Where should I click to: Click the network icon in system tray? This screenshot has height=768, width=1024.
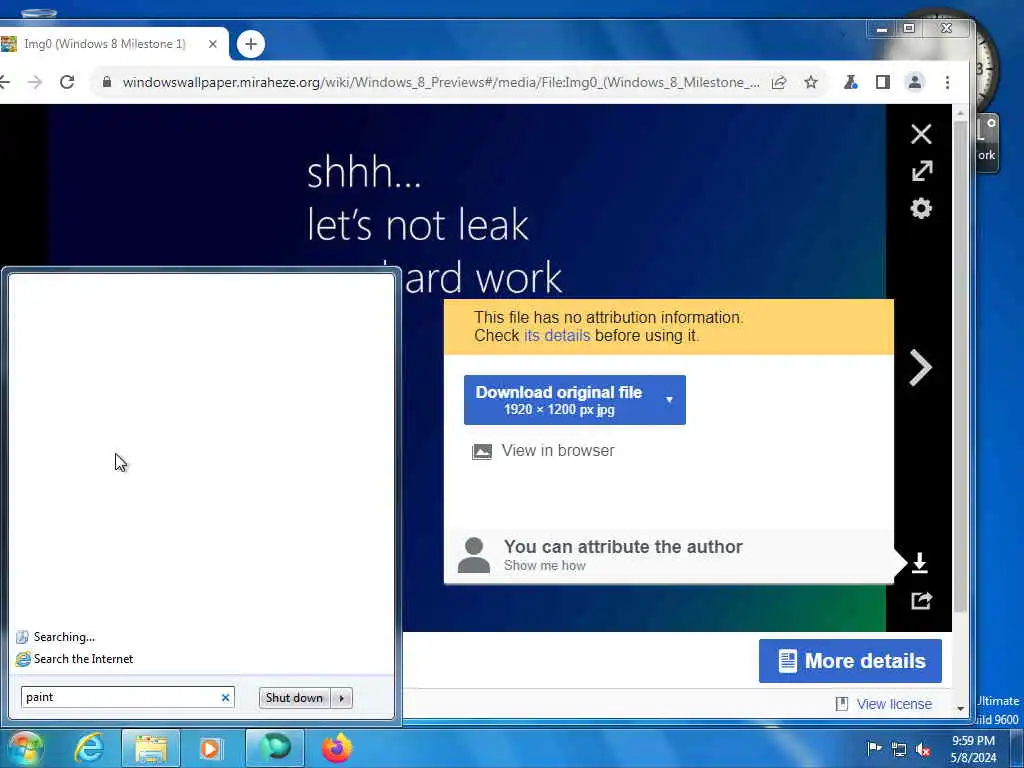(x=899, y=749)
